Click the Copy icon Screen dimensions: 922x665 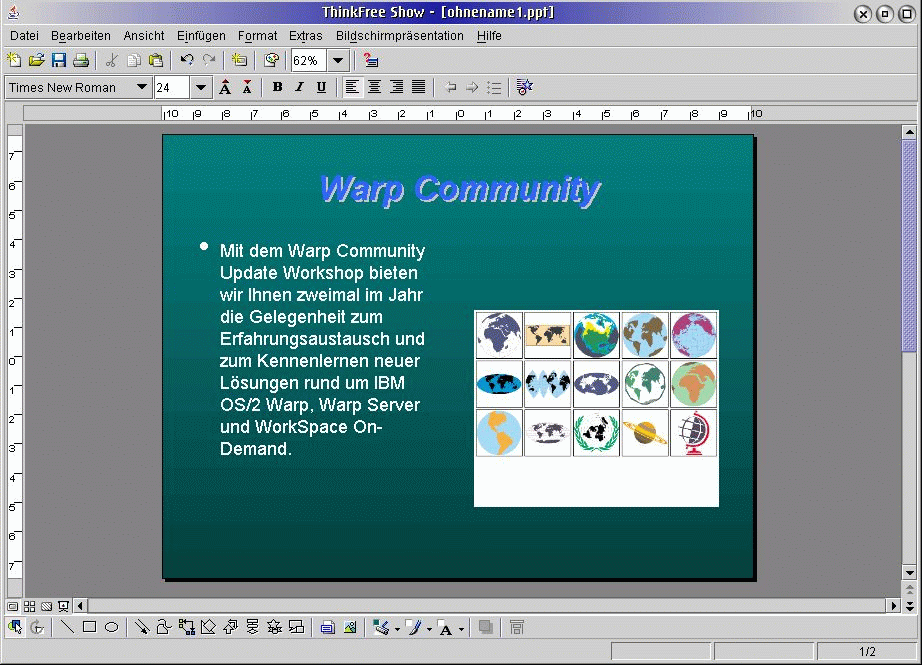134,60
